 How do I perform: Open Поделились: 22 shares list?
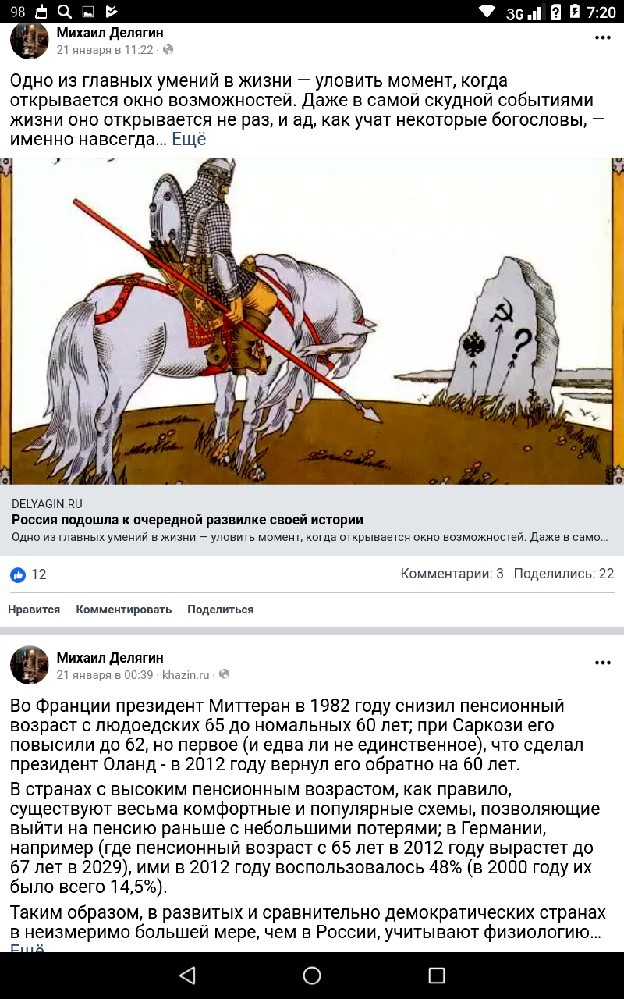[563, 573]
